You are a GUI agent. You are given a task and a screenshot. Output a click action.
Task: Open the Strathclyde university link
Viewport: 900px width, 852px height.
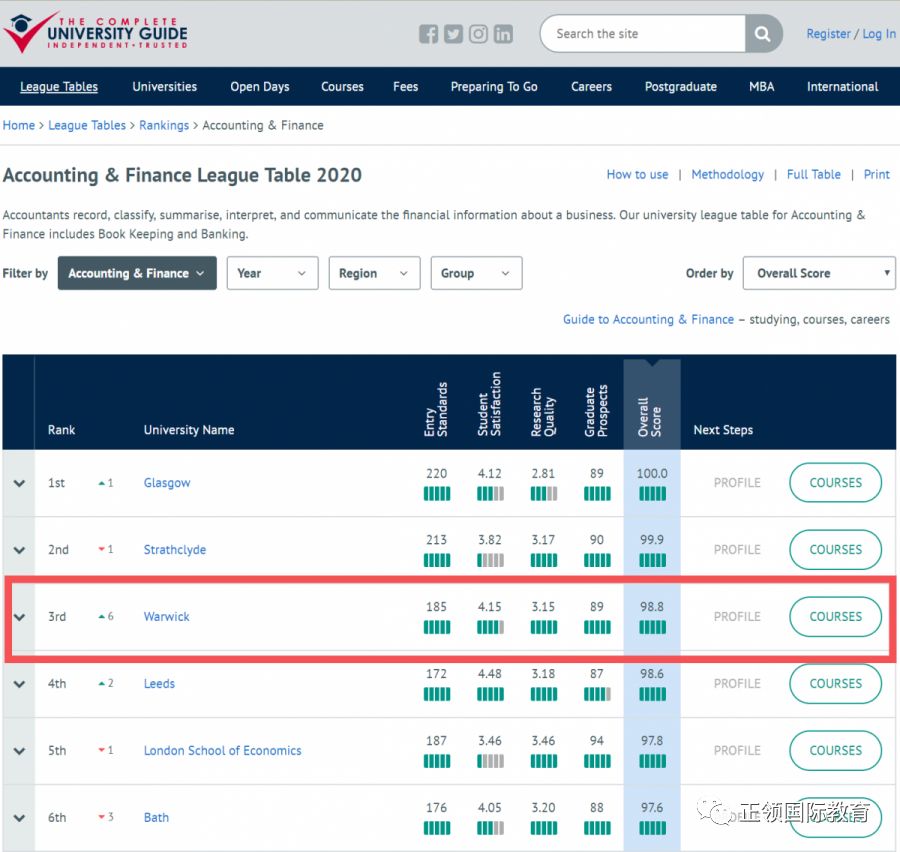point(174,549)
